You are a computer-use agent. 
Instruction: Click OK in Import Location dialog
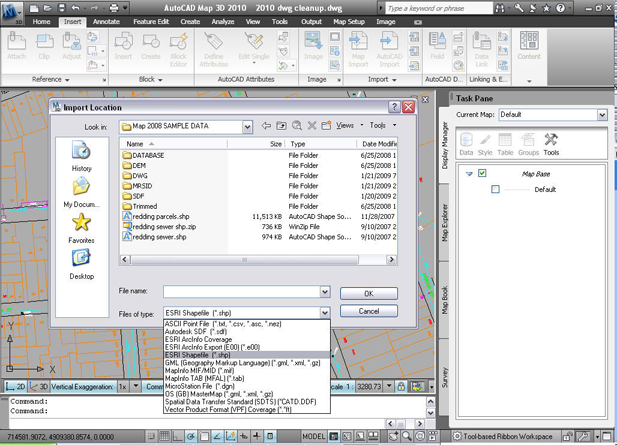click(x=369, y=294)
